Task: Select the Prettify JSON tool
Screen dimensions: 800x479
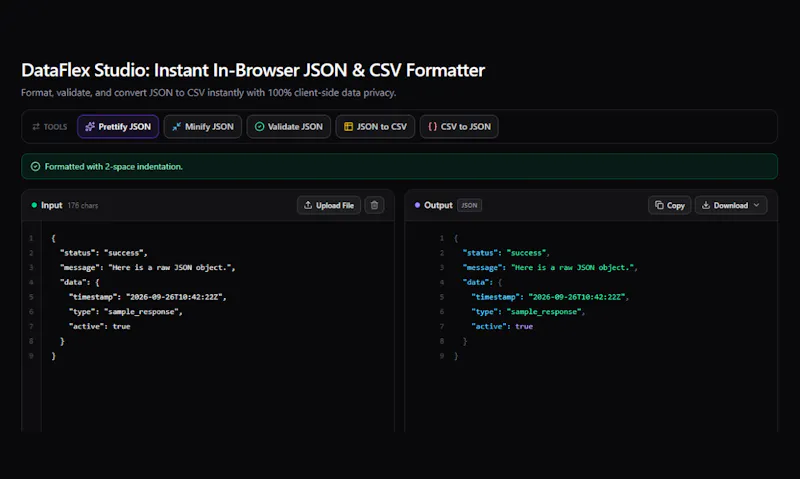Action: pyautogui.click(x=118, y=127)
